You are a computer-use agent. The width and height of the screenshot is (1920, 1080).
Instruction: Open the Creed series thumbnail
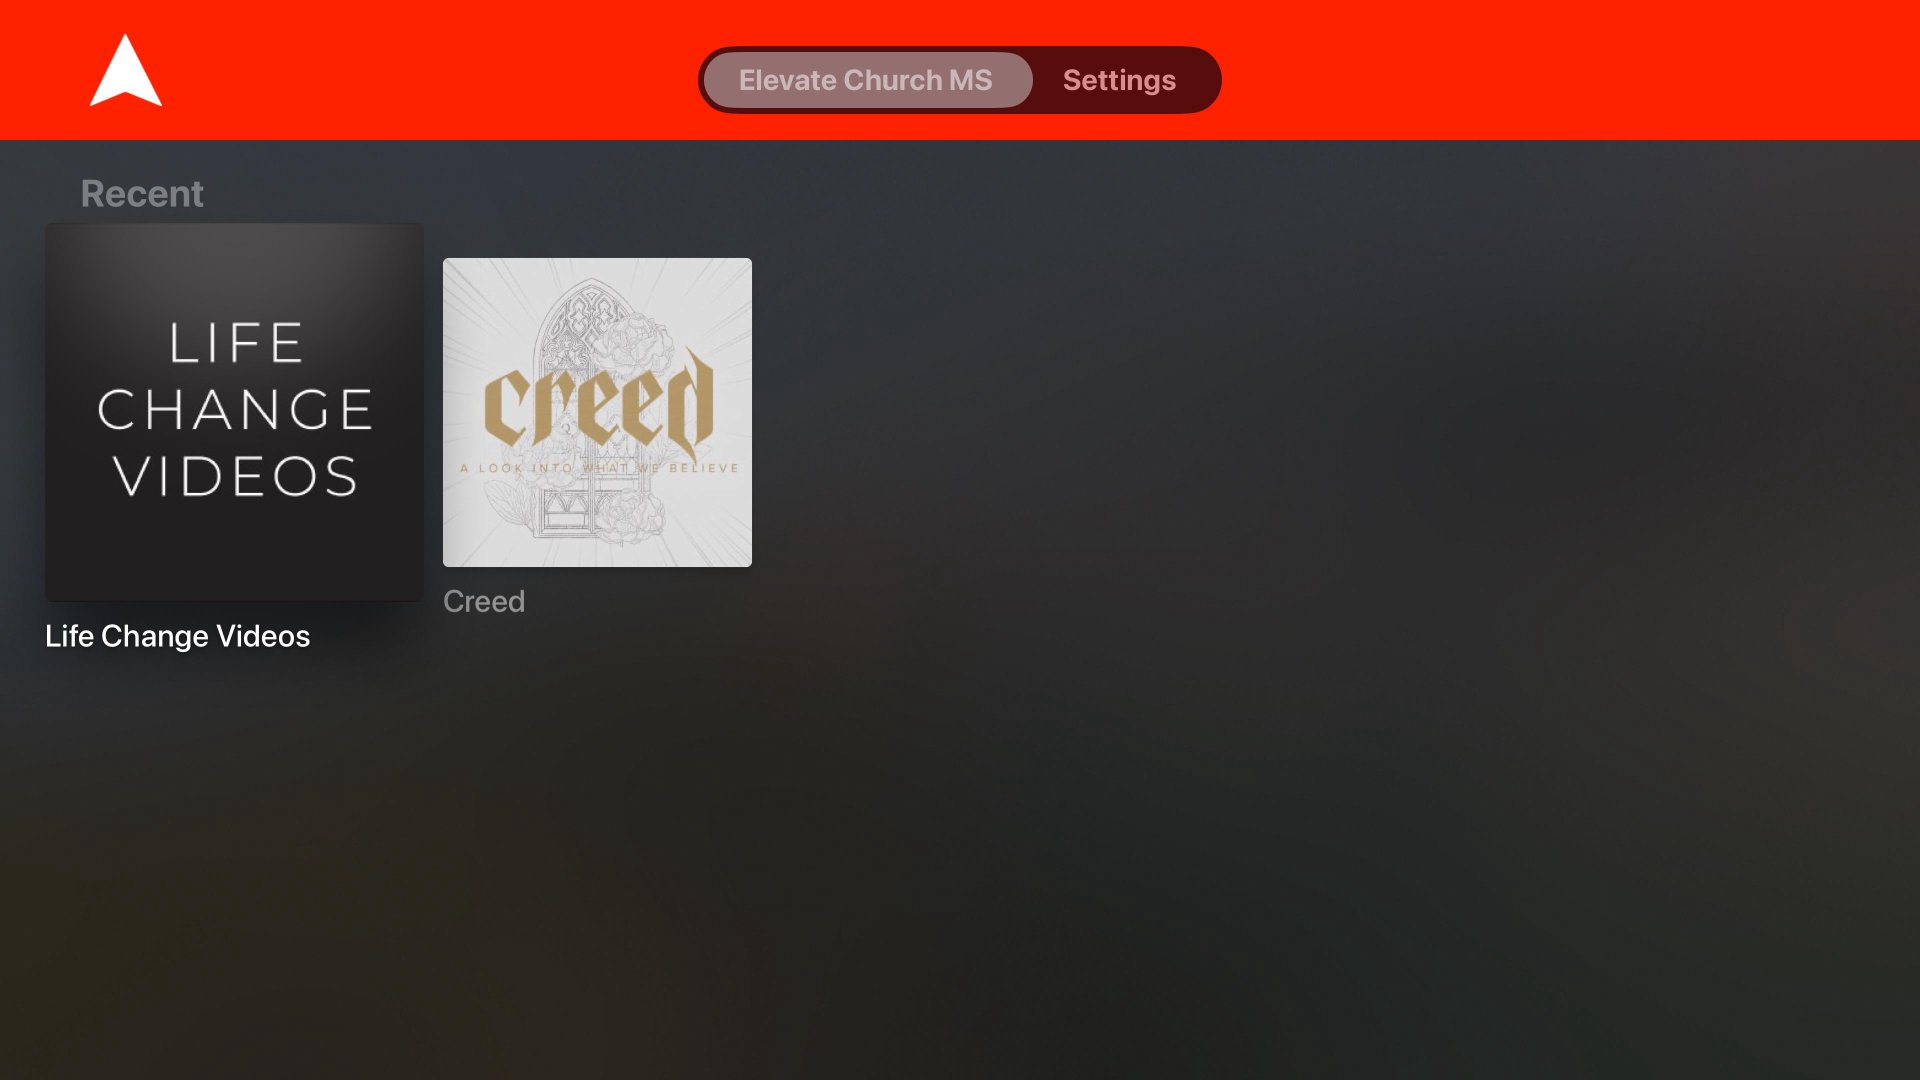pos(597,412)
